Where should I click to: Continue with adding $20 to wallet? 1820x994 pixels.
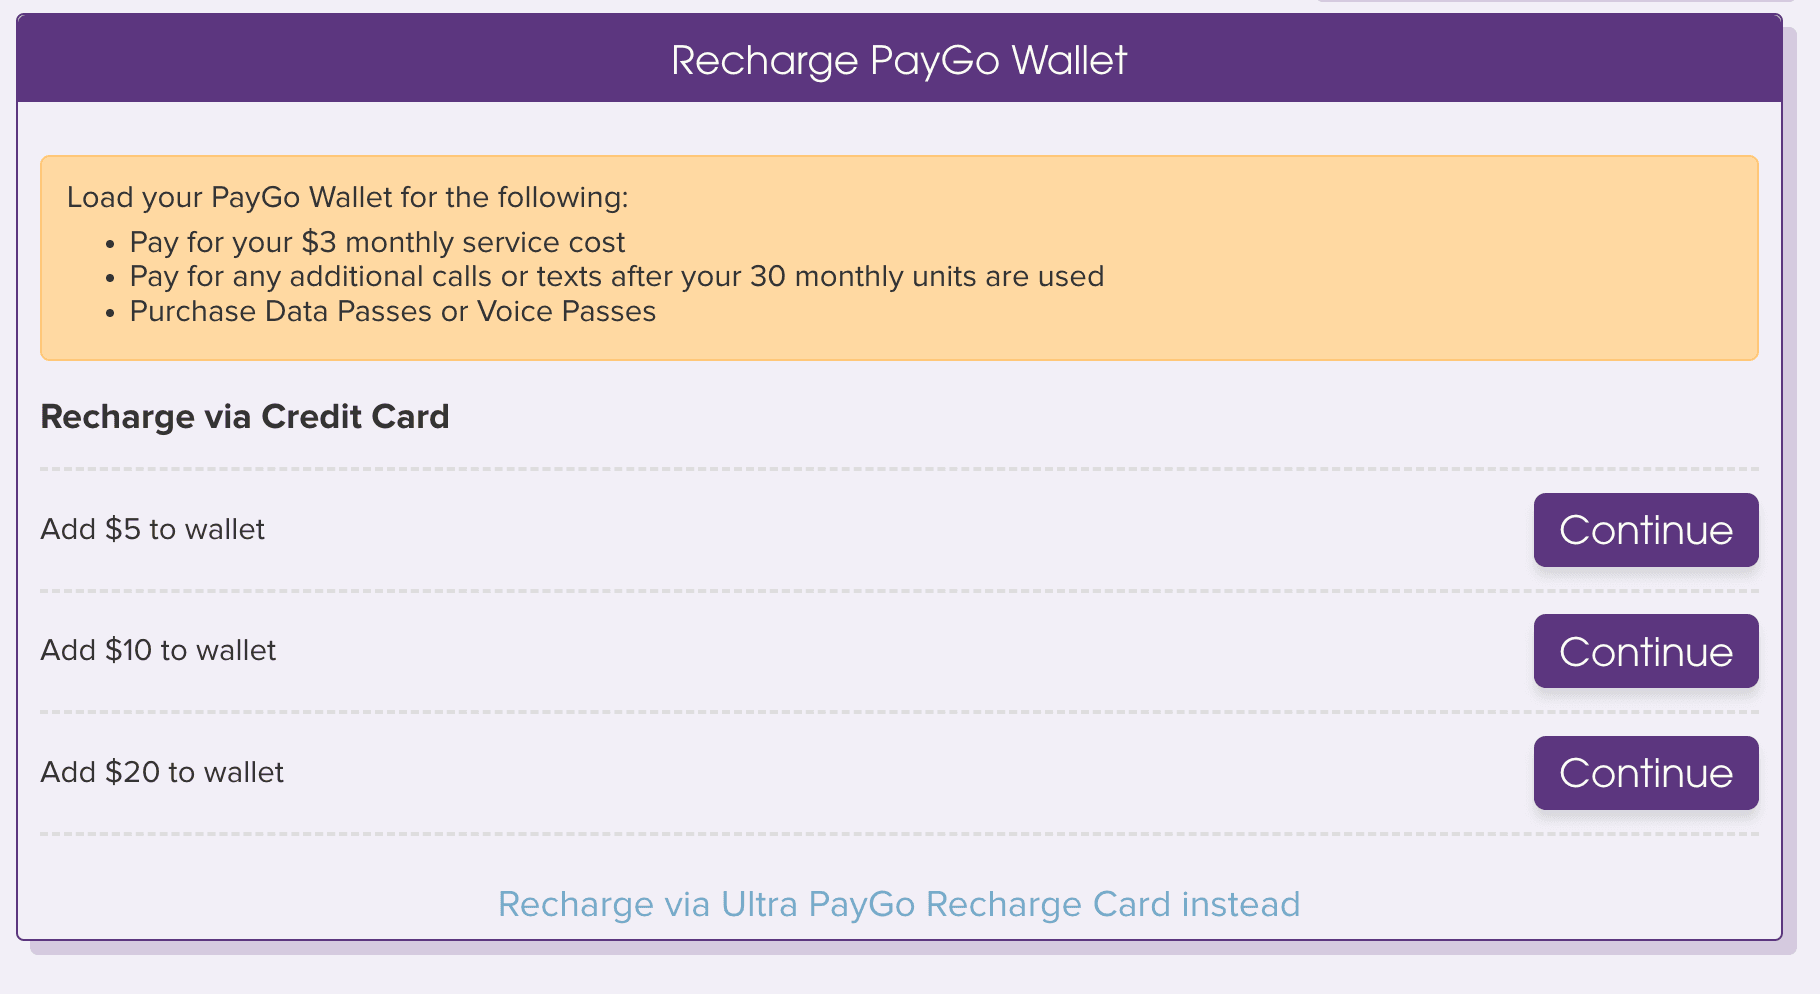tap(1646, 773)
